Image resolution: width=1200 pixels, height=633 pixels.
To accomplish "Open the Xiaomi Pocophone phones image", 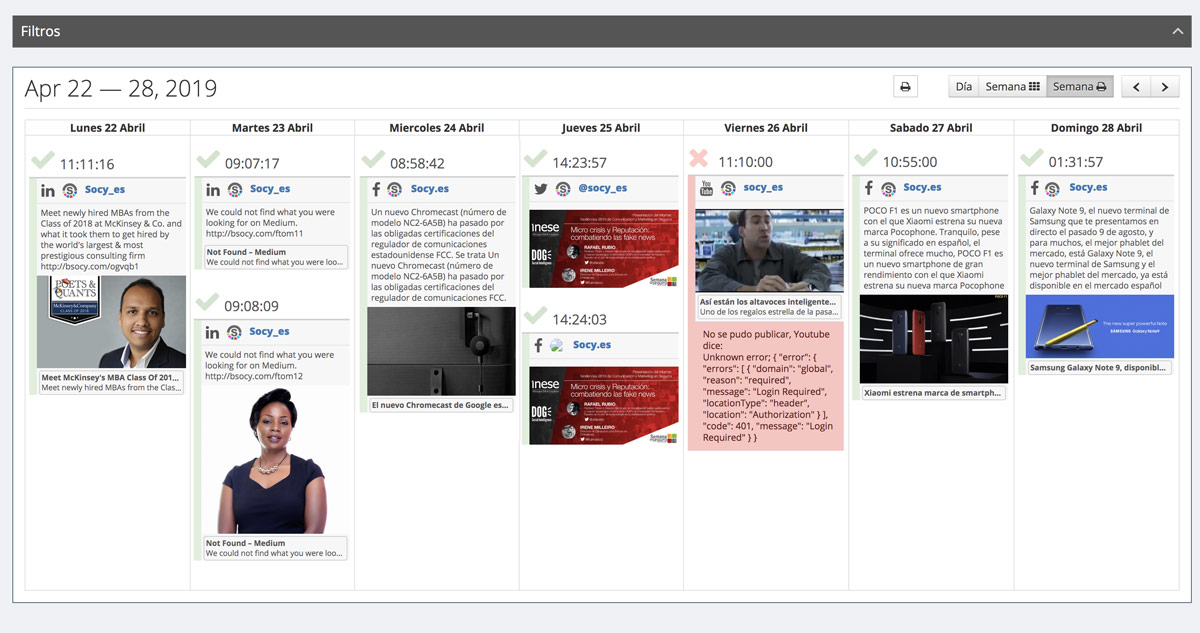I will pos(934,339).
